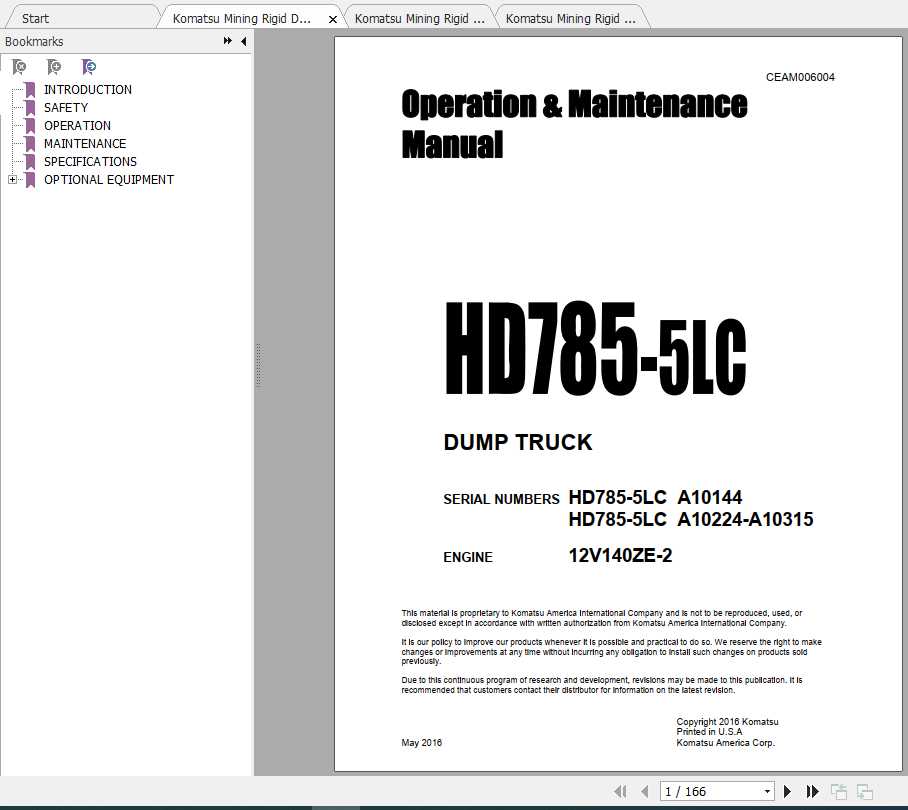Navigate to the MAINTENANCE bookmark
This screenshot has width=908, height=810.
pyautogui.click(x=85, y=144)
